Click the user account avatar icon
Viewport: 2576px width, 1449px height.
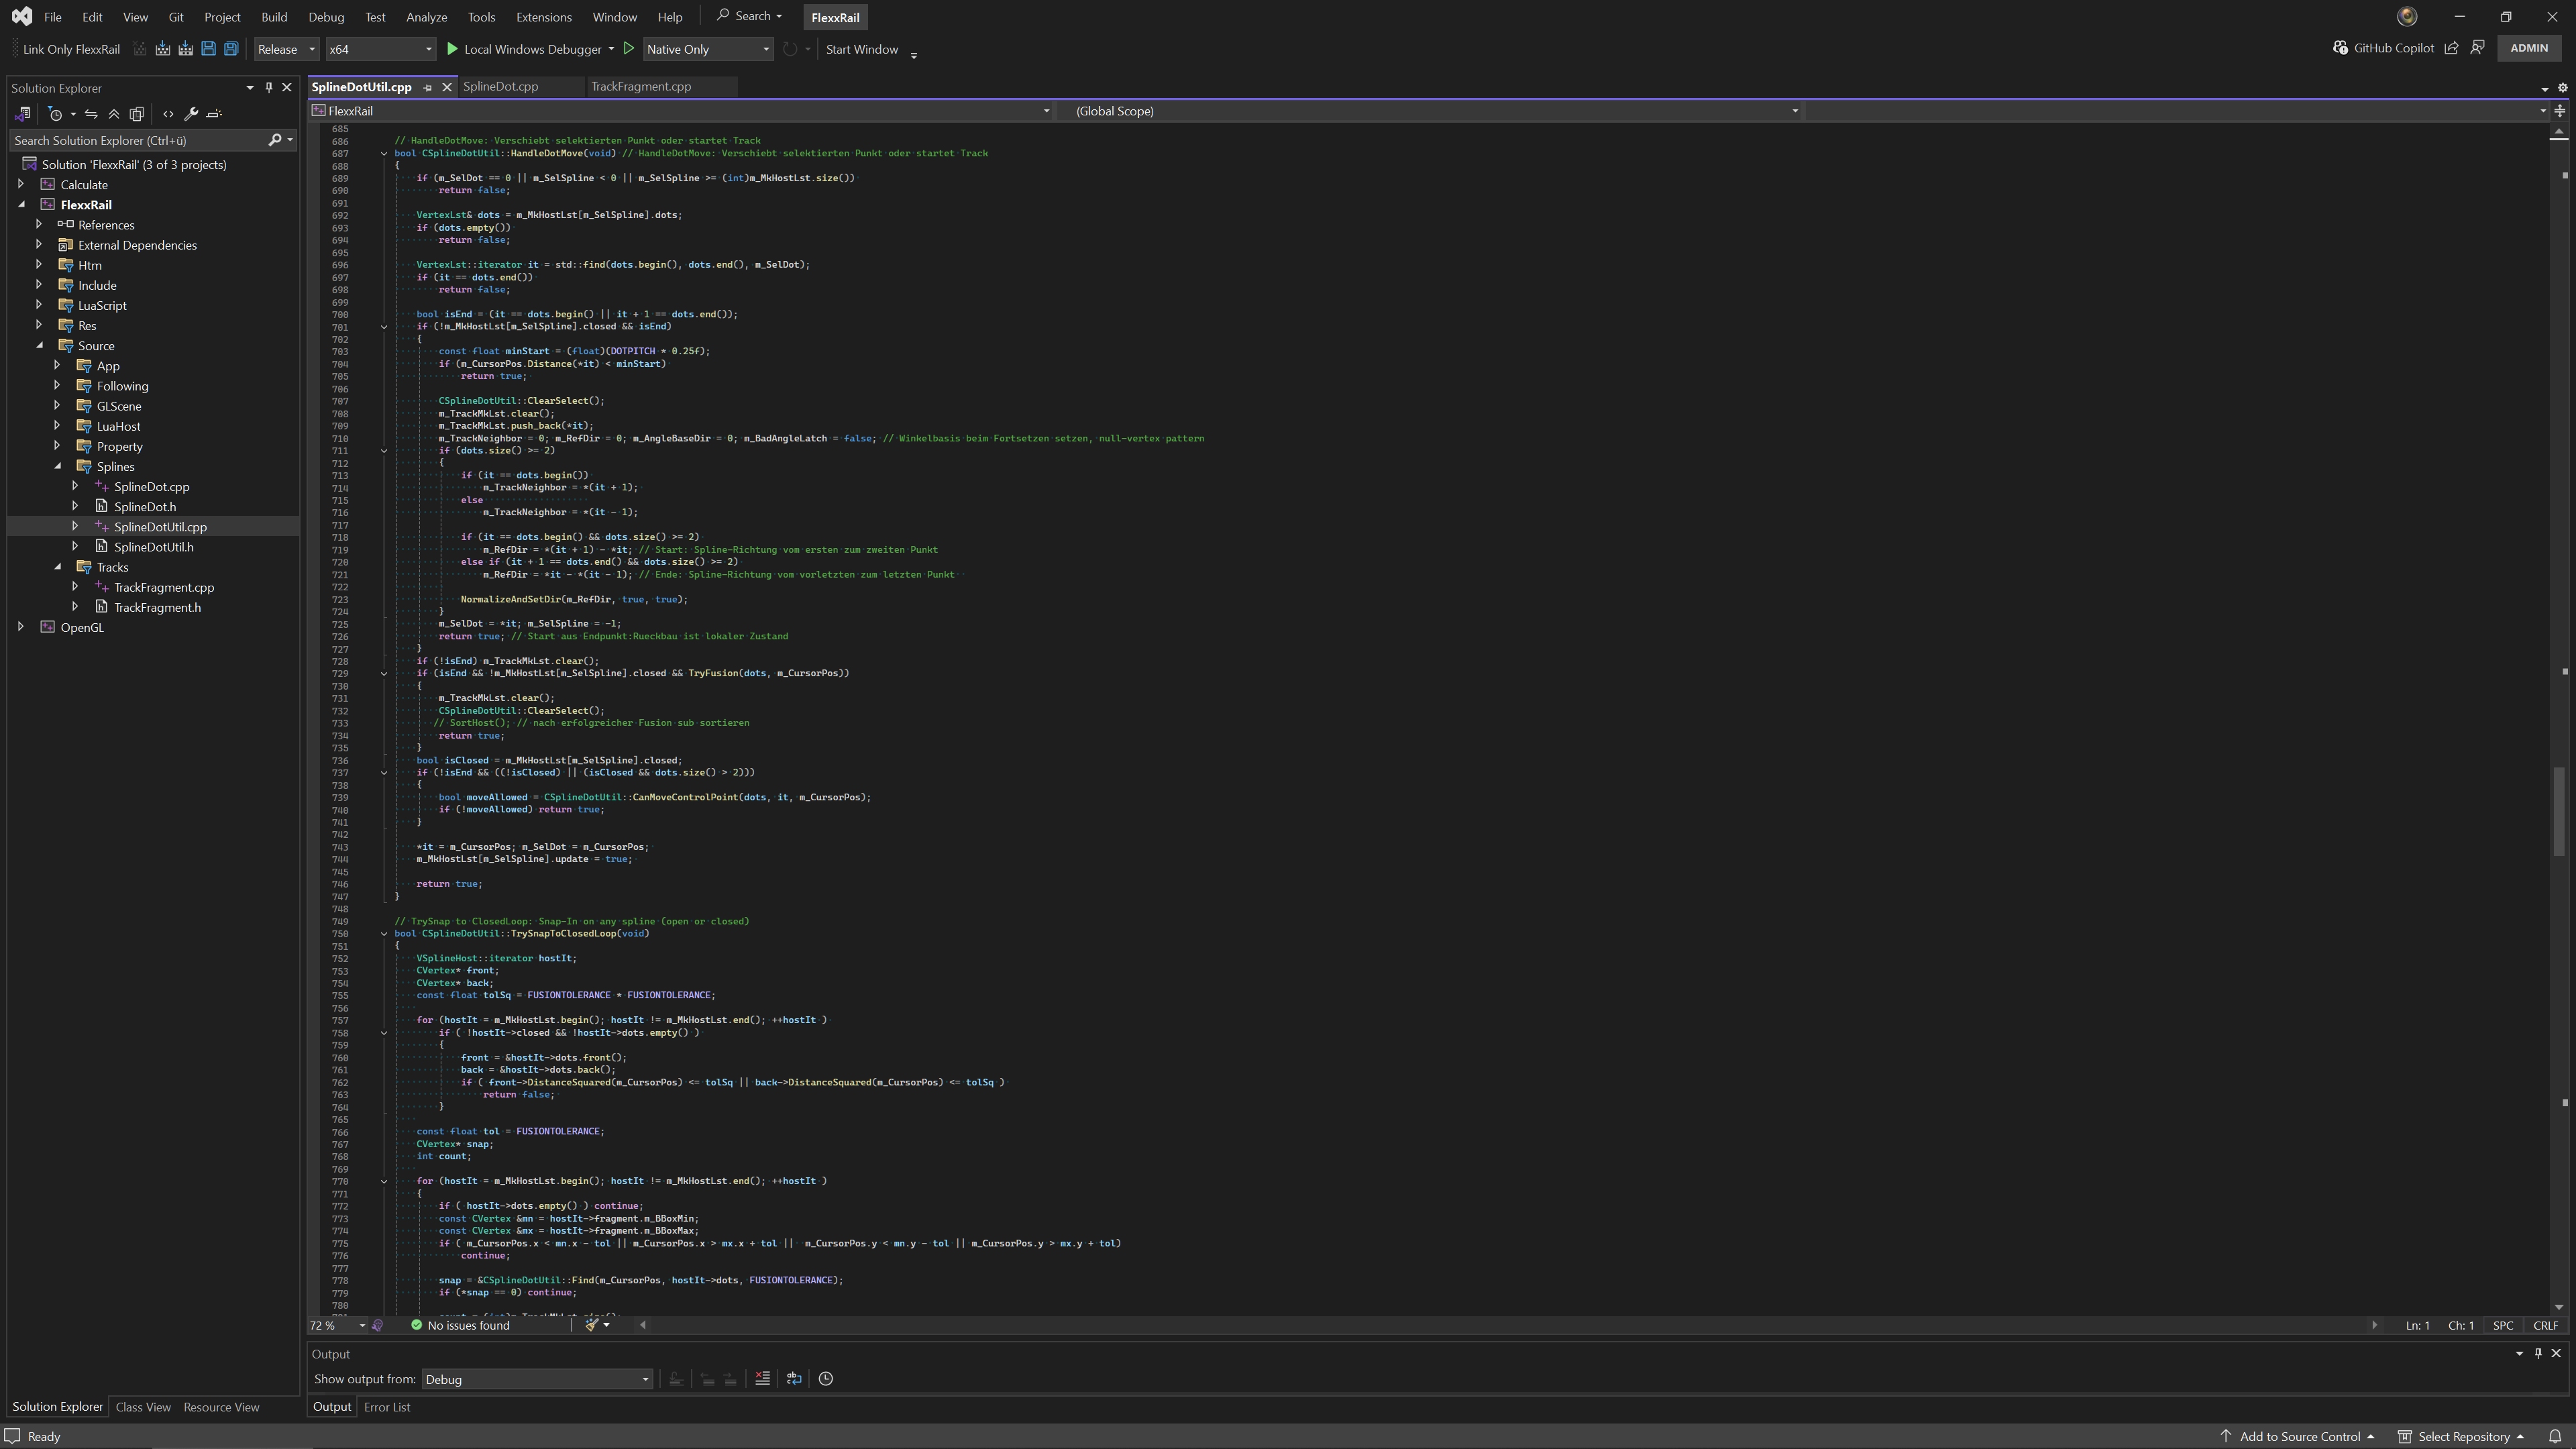2408,16
